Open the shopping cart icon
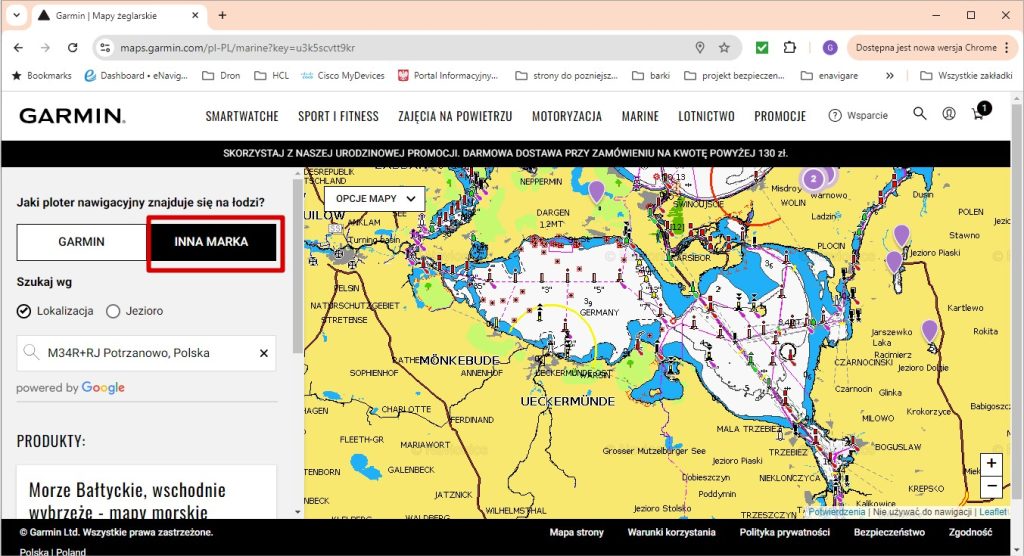 click(979, 114)
